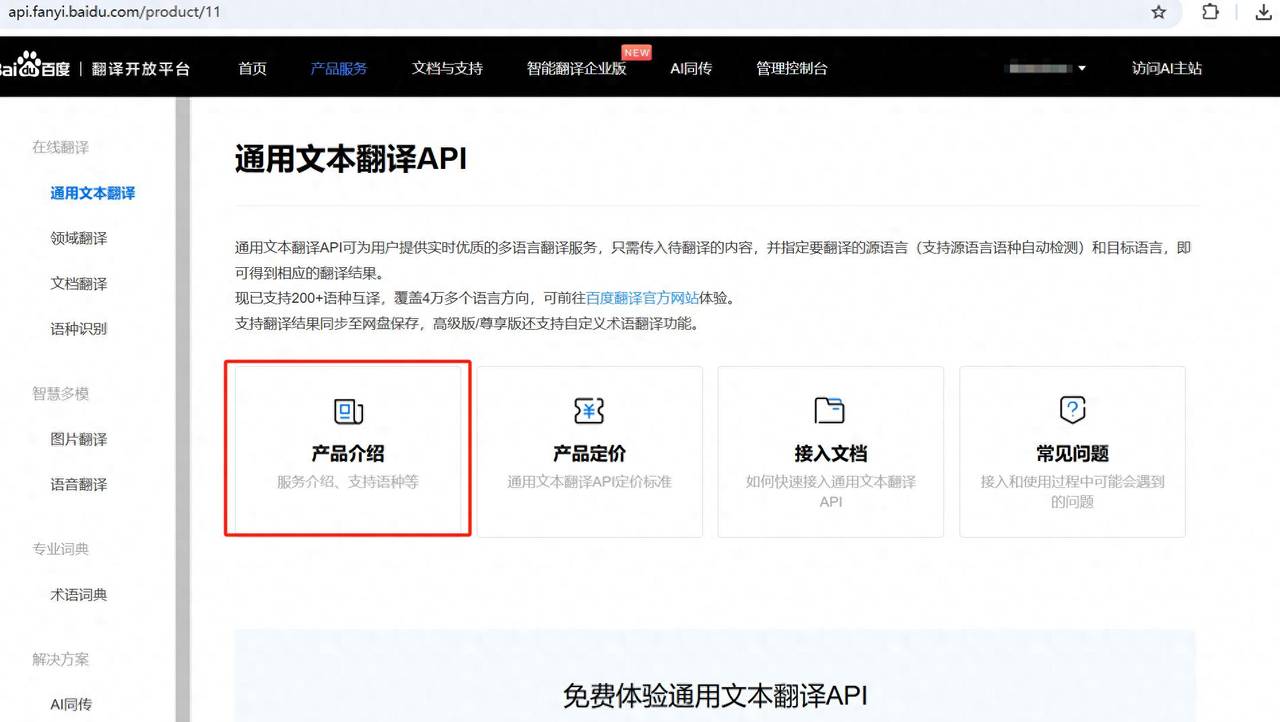
Task: Click the question-mark icon above 常见问题
Action: point(1071,409)
